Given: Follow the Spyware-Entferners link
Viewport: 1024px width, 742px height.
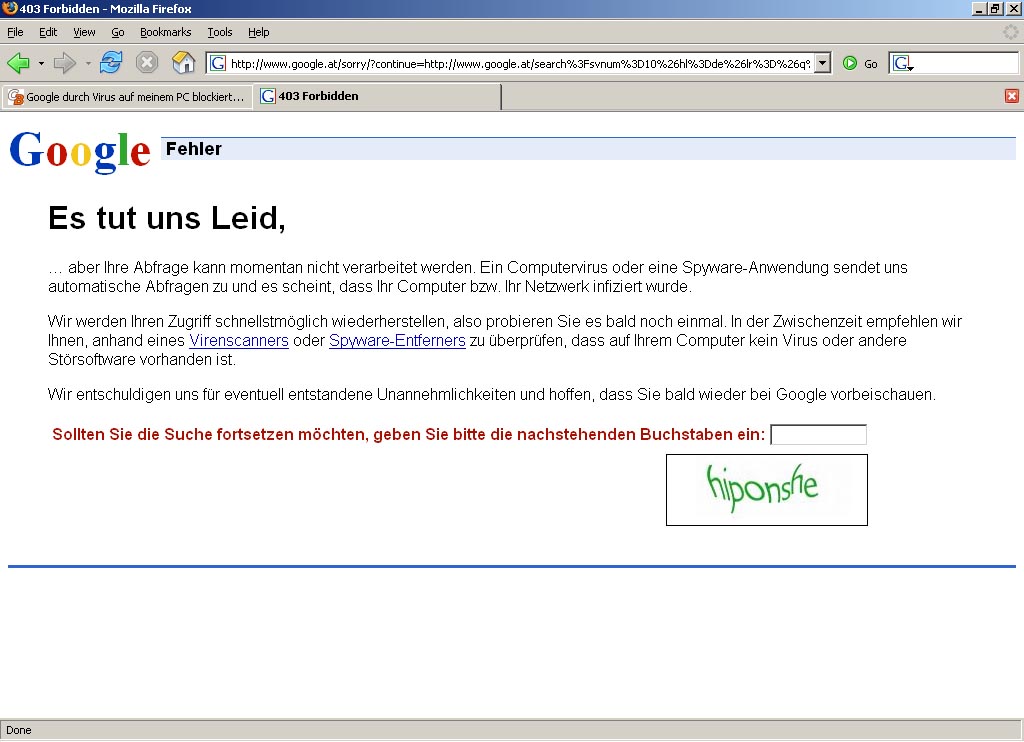Looking at the screenshot, I should tap(397, 340).
